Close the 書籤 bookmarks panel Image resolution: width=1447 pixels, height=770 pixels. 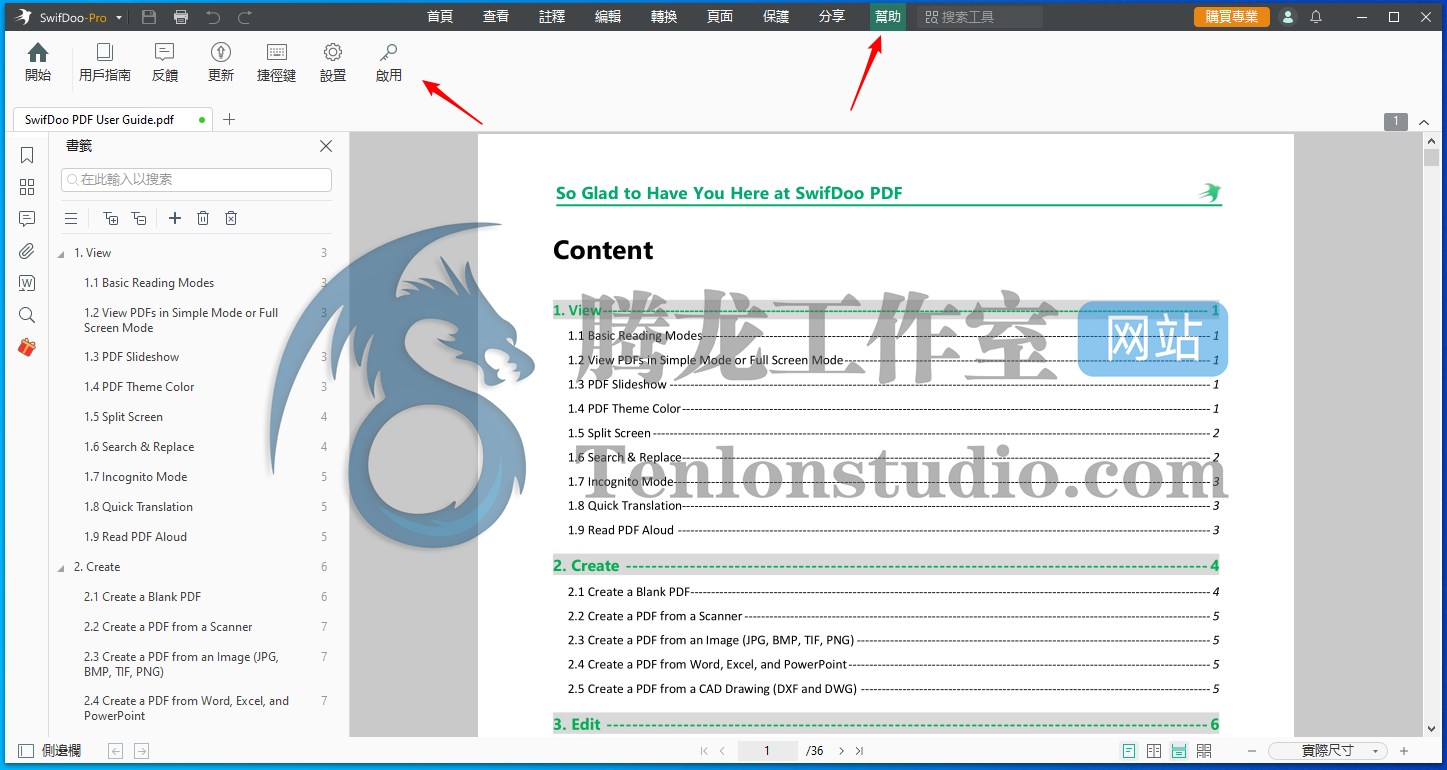326,146
